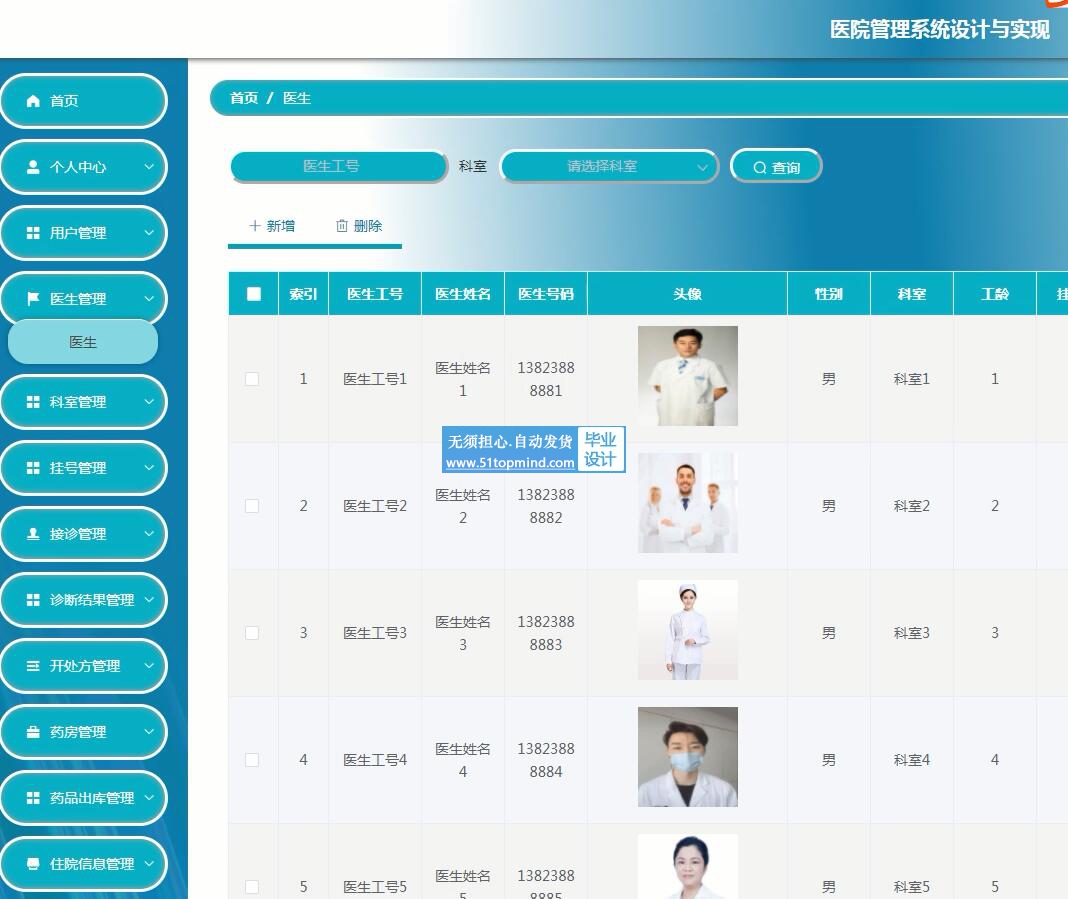Expand the 科室管理 menu chevron

coord(149,401)
